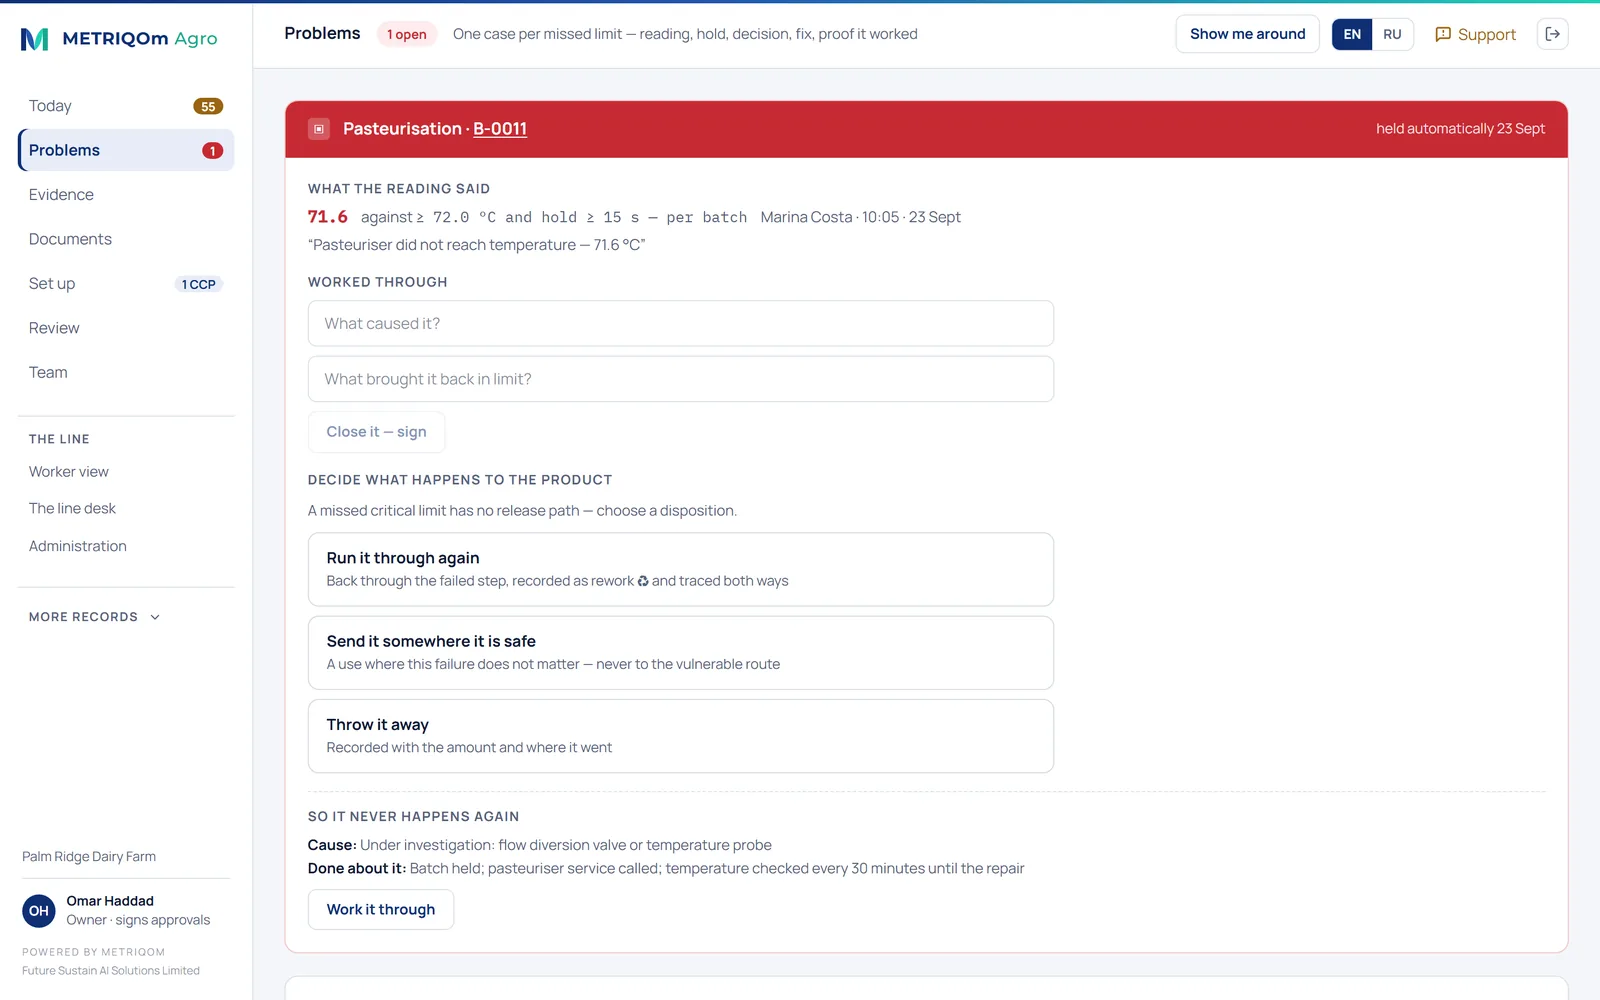Switch language to EN
Screen dimensions: 1600x1000
coord(1352,34)
